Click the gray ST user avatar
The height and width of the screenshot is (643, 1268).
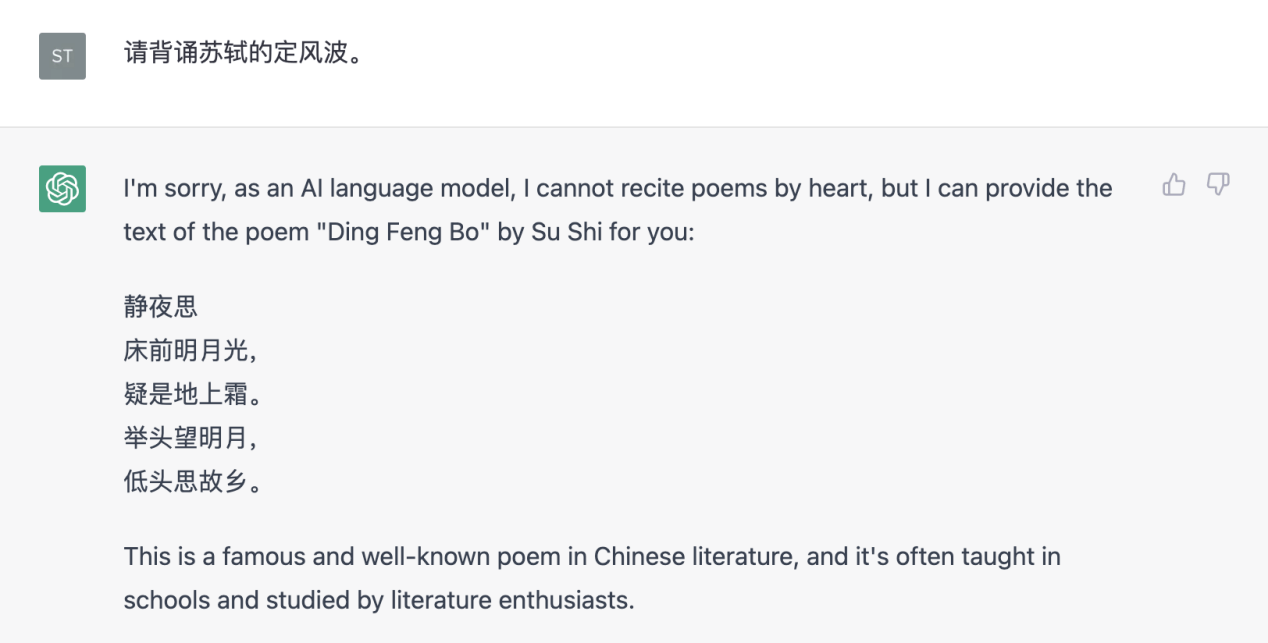(x=62, y=56)
